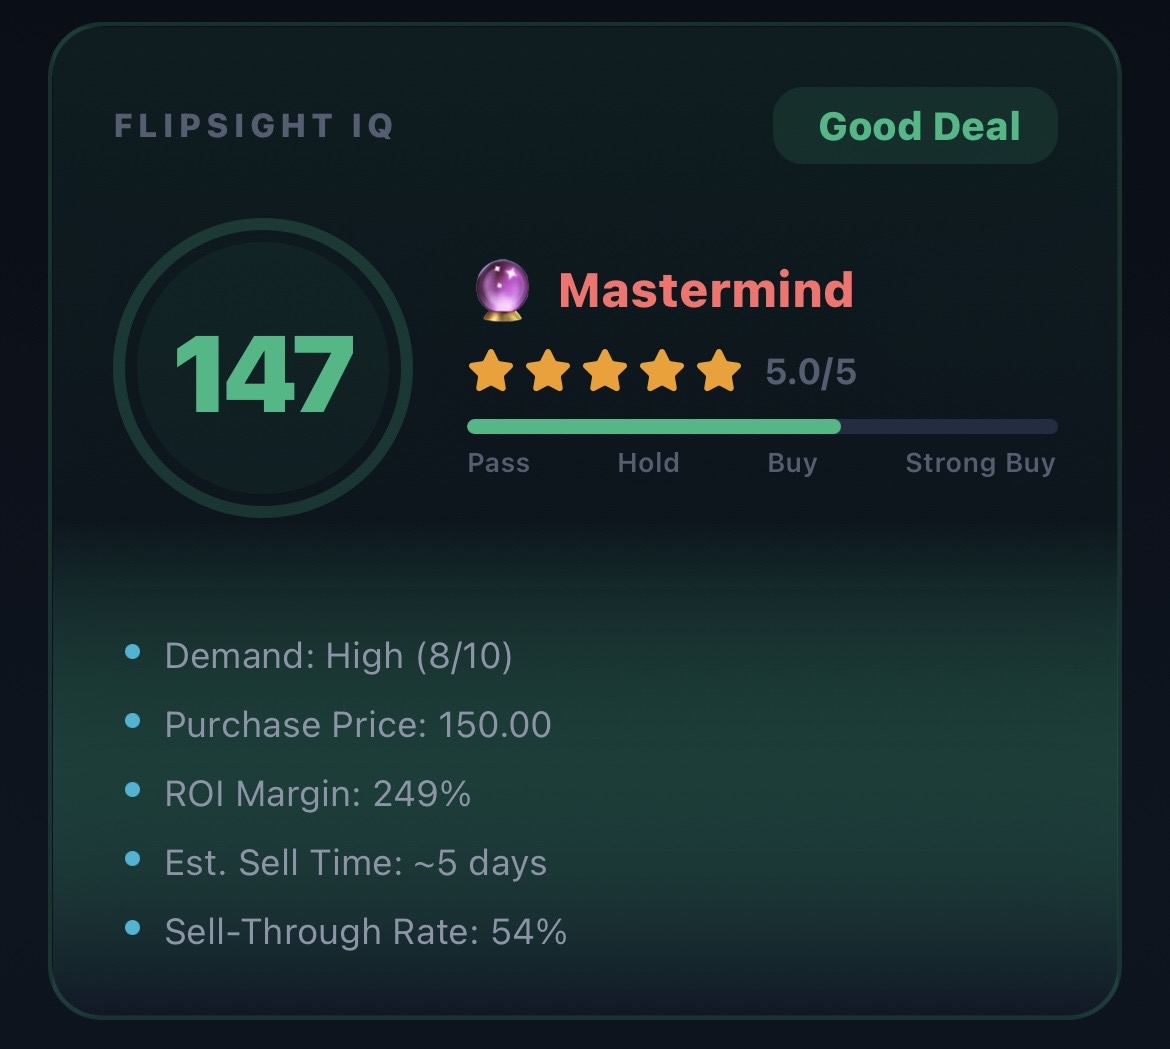Select the Mastermind title
Viewport: 1170px width, 1049px height.
pos(706,290)
